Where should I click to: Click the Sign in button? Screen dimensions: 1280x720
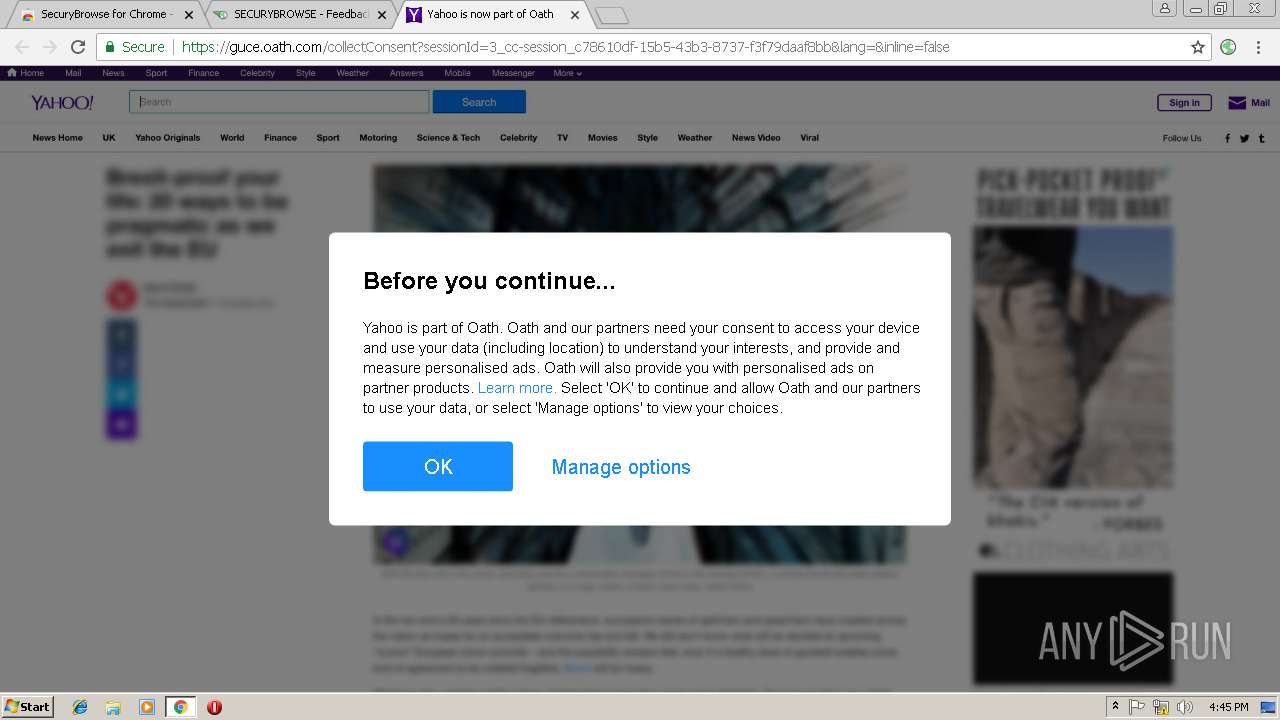pyautogui.click(x=1184, y=102)
